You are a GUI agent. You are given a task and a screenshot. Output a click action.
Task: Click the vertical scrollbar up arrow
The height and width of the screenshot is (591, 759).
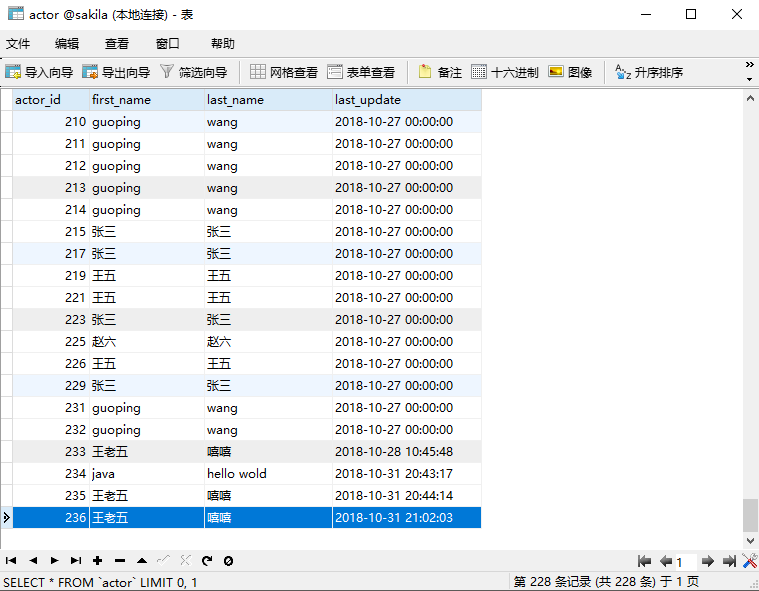750,98
